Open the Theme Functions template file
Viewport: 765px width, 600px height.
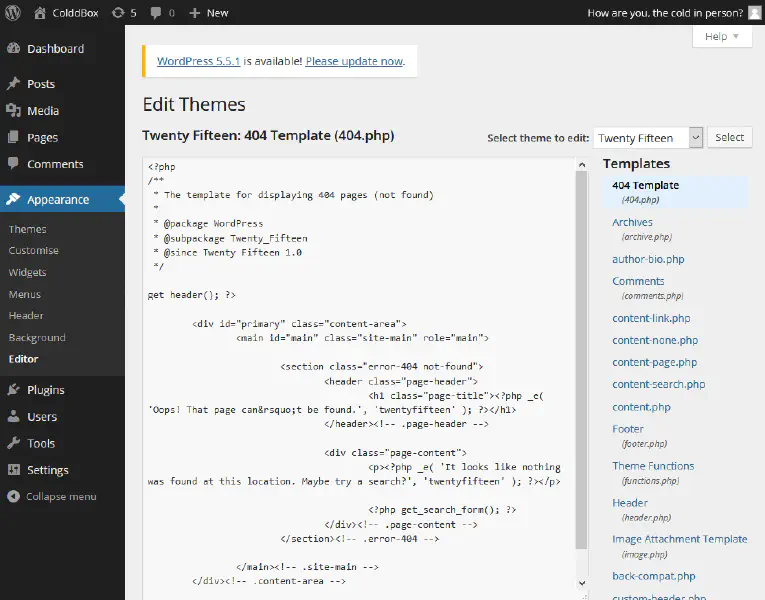tap(653, 466)
